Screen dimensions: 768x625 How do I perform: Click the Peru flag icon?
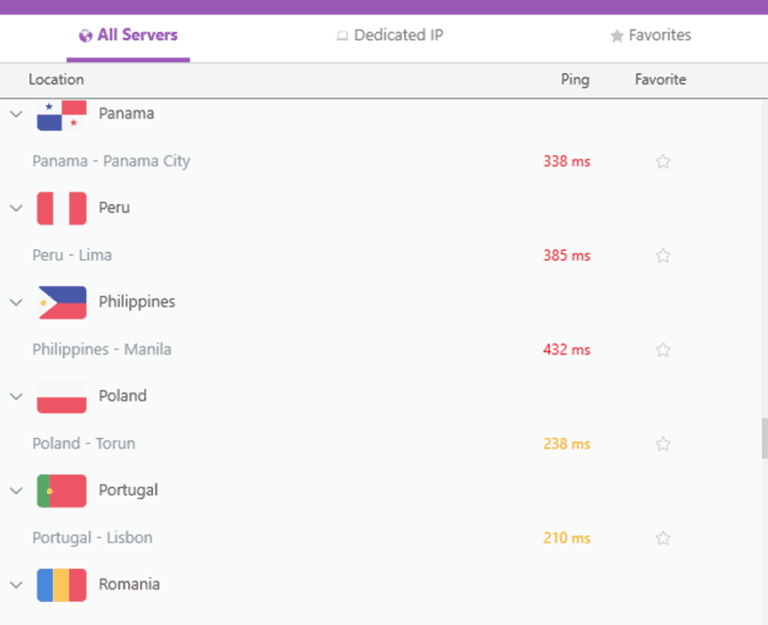pos(61,208)
